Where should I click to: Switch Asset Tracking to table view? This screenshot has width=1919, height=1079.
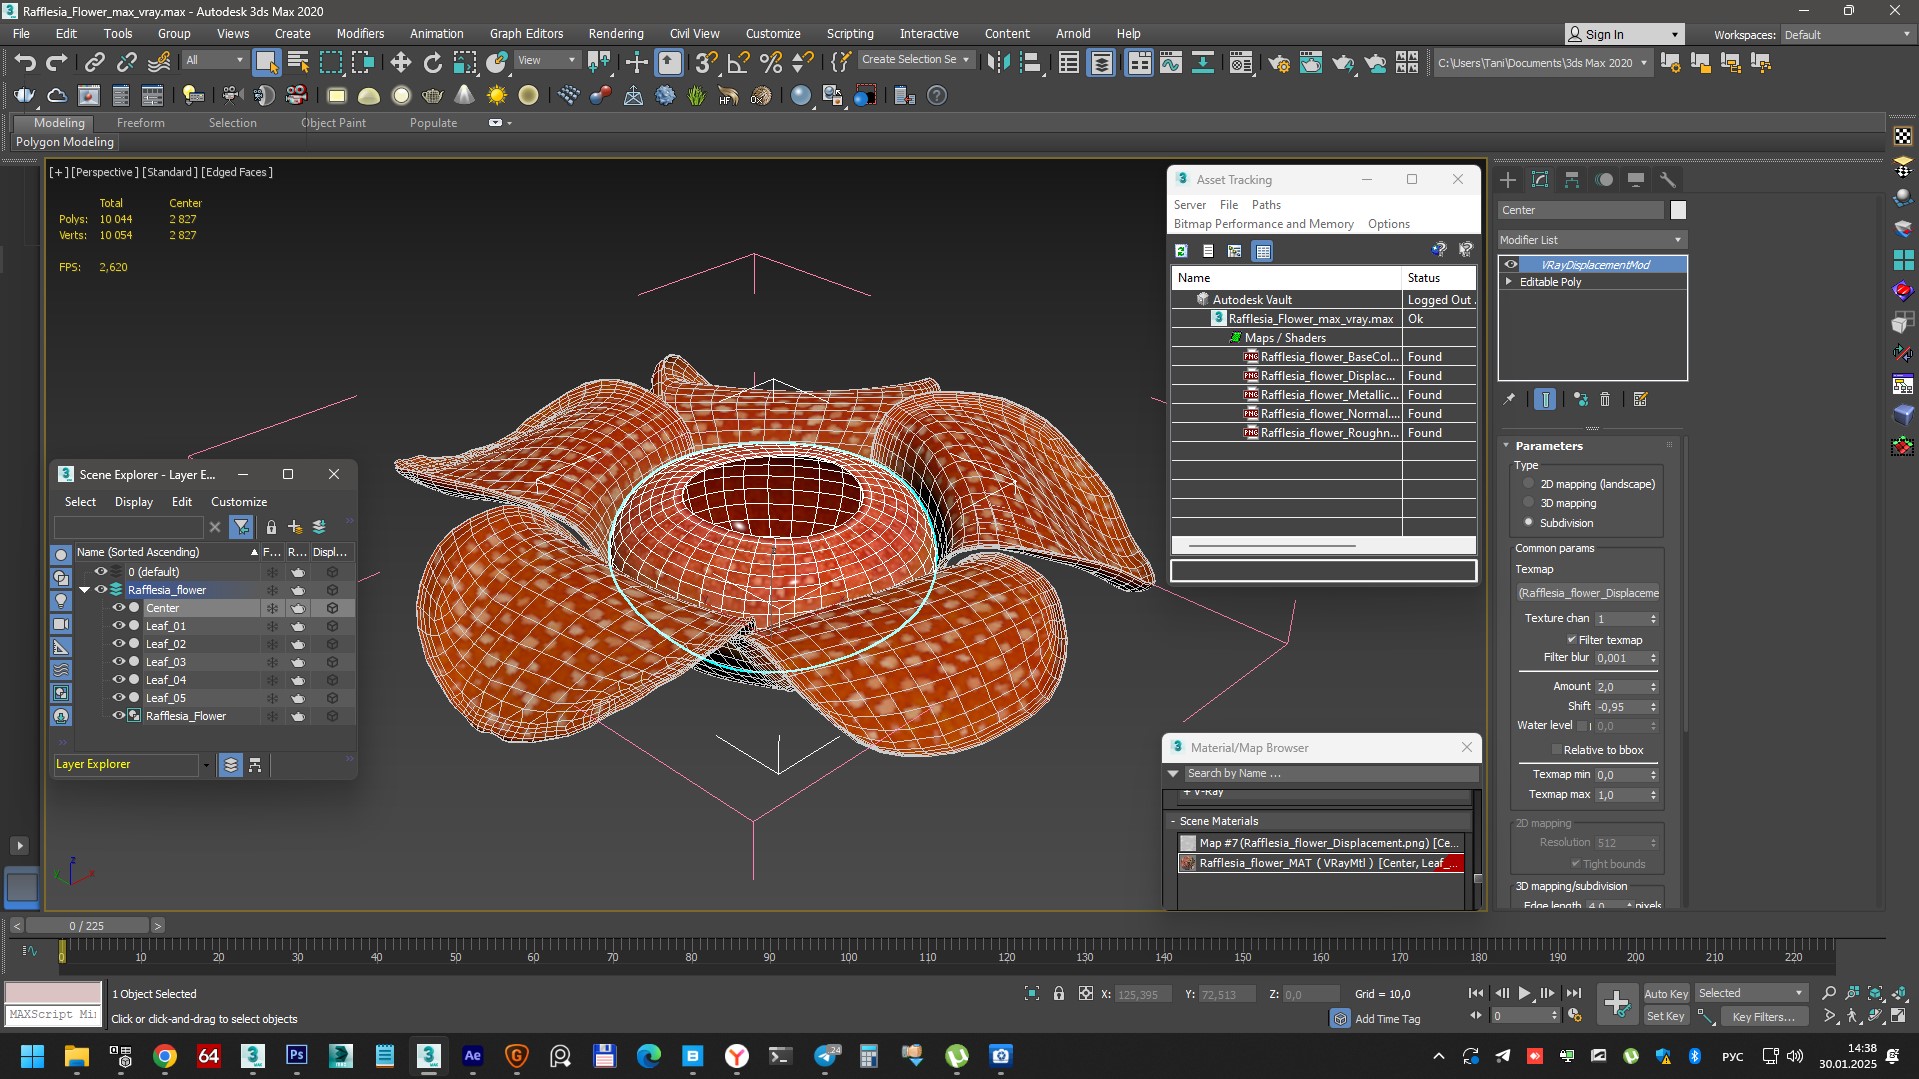[x=1263, y=251]
